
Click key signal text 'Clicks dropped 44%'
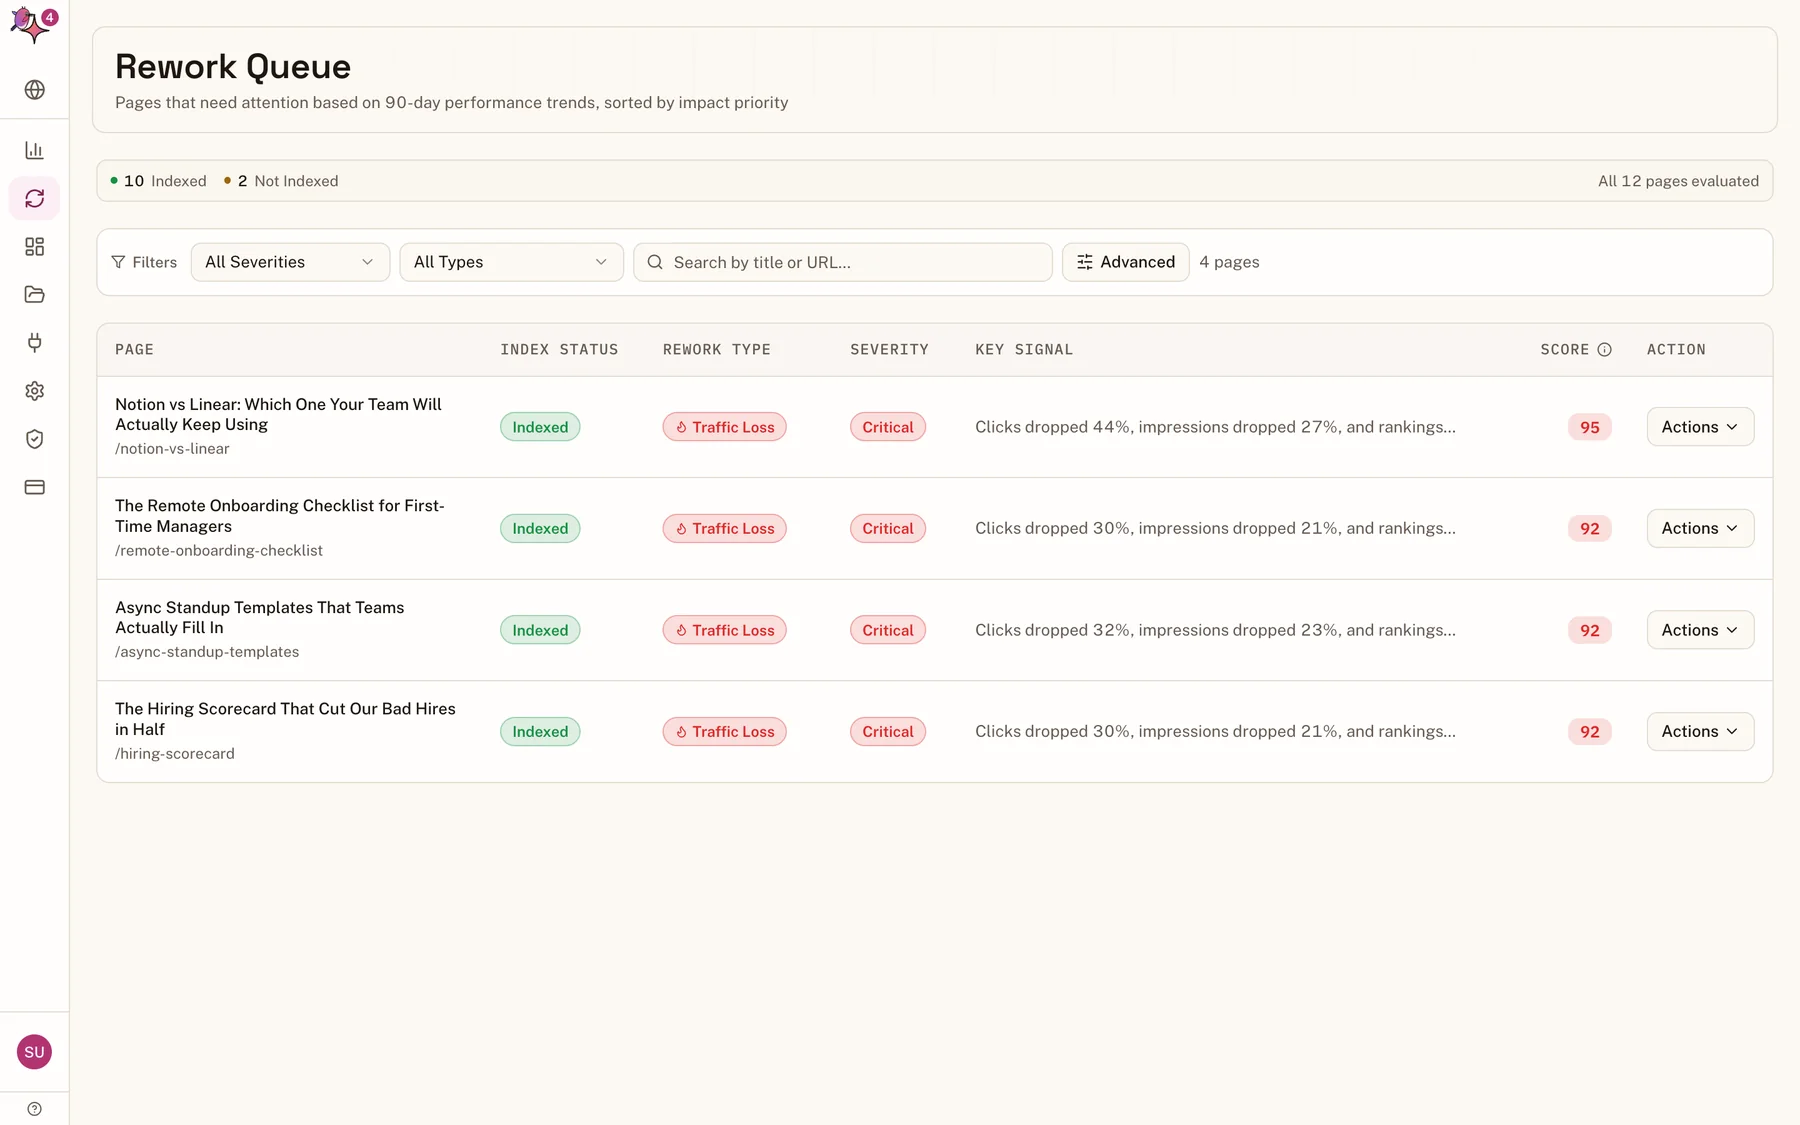[1053, 427]
